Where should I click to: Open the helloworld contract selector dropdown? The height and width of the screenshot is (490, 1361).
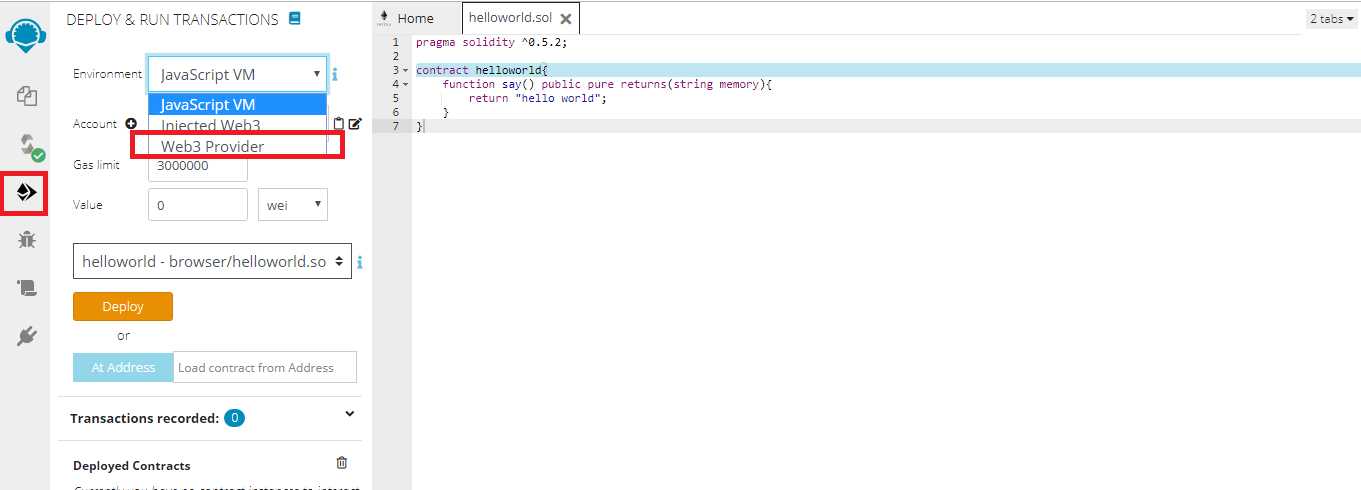click(212, 261)
